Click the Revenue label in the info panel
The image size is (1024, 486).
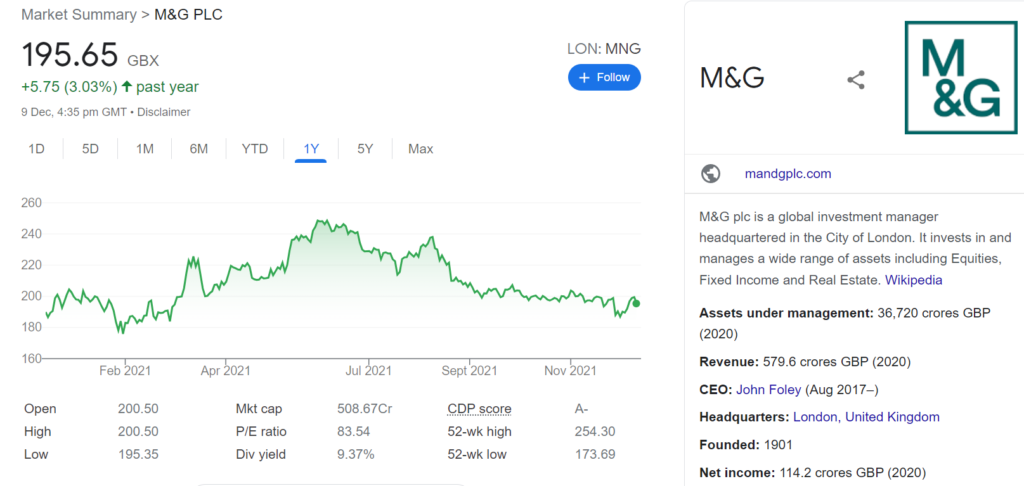(x=729, y=361)
